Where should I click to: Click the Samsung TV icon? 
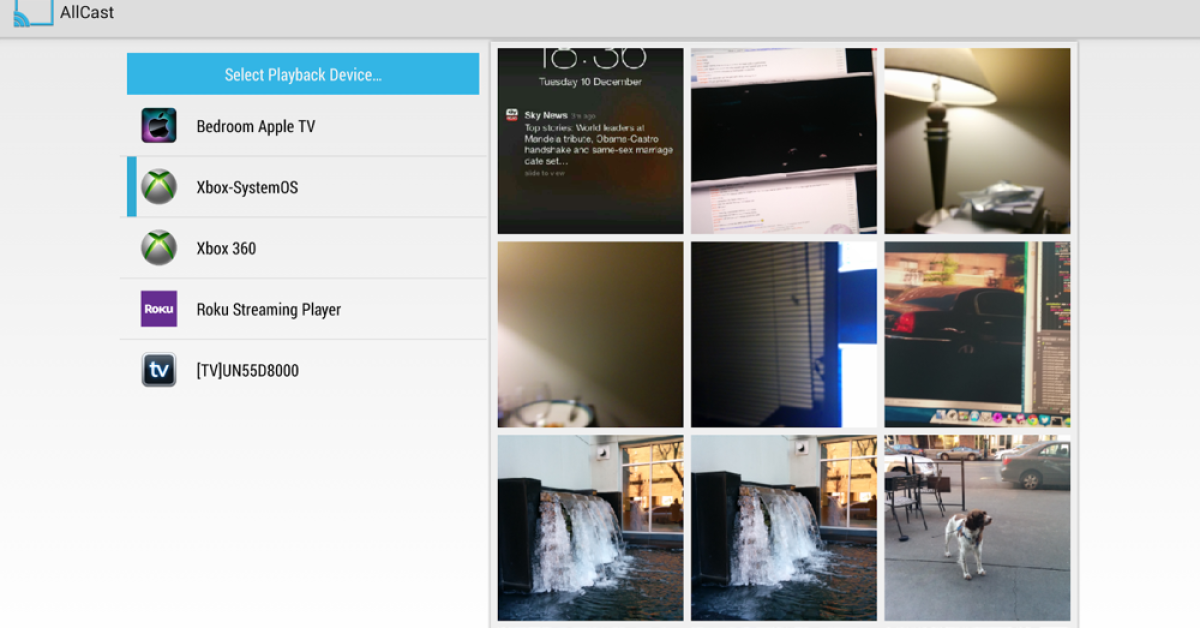(159, 370)
